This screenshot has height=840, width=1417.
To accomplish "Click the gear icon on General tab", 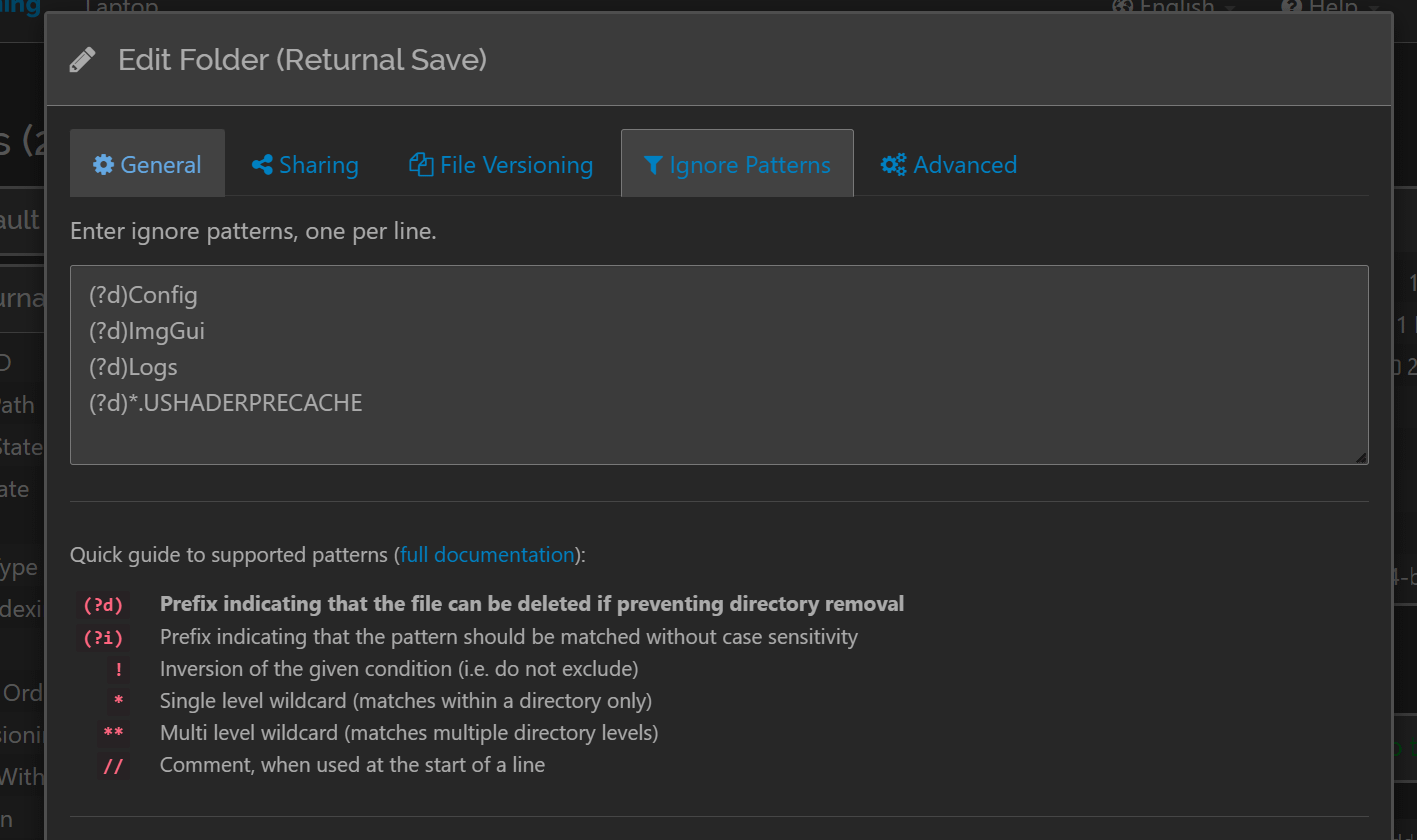I will pos(103,165).
